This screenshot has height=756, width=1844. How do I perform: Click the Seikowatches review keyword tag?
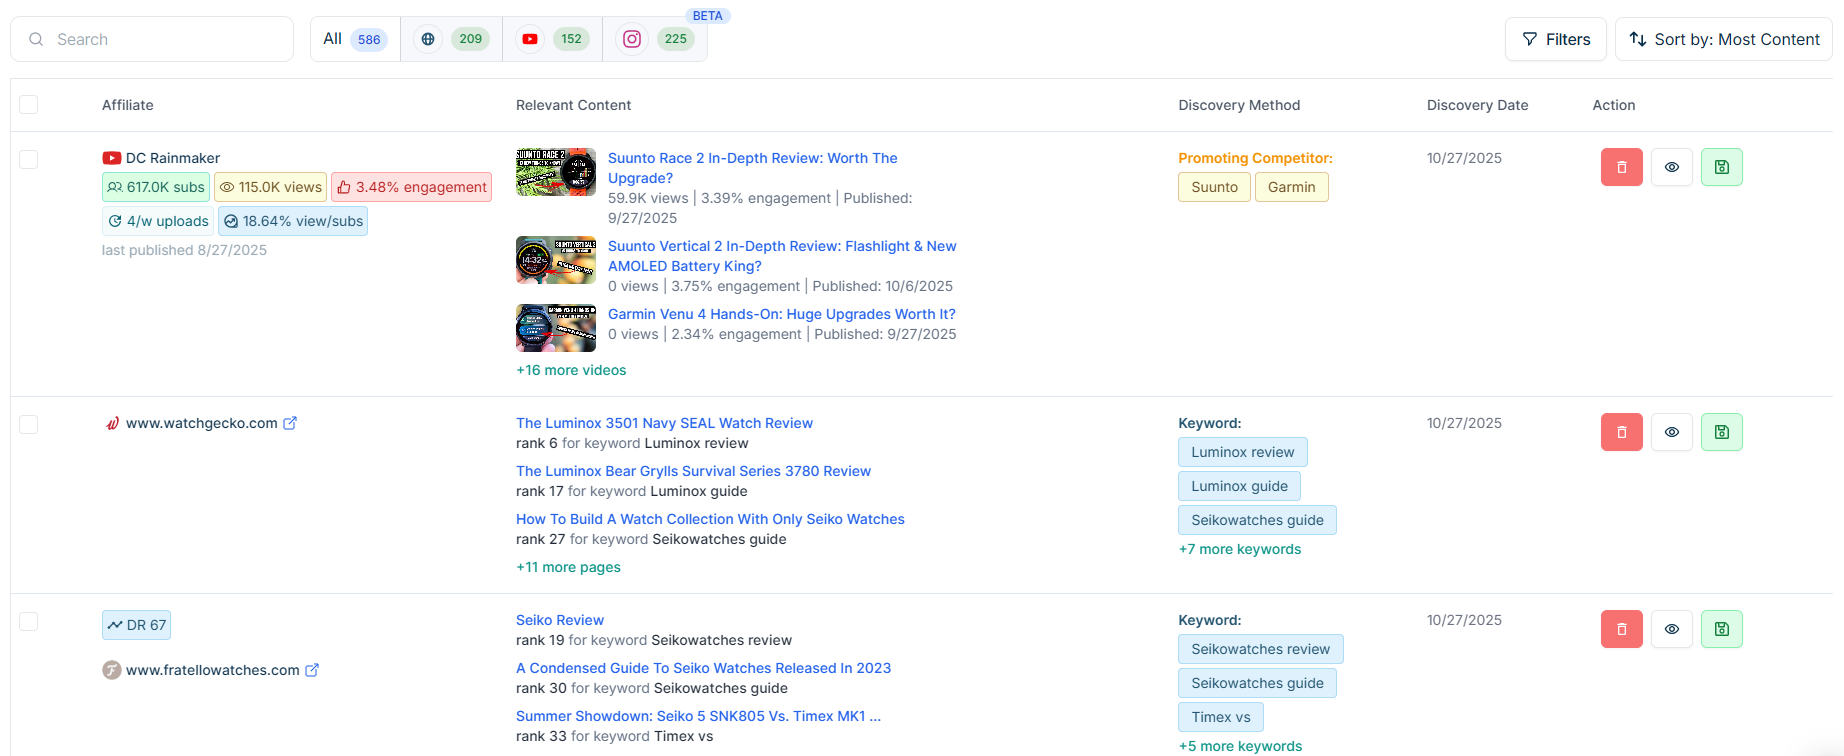pyautogui.click(x=1260, y=649)
